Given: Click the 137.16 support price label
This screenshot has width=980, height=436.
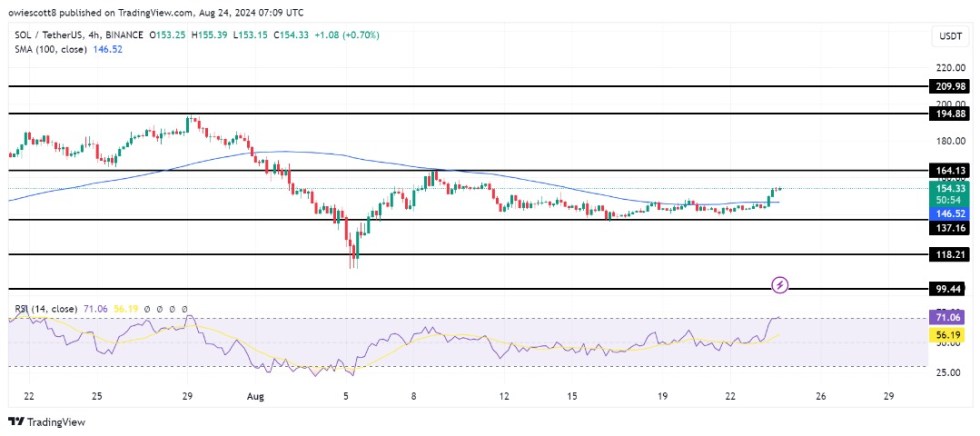Looking at the screenshot, I should coord(950,229).
